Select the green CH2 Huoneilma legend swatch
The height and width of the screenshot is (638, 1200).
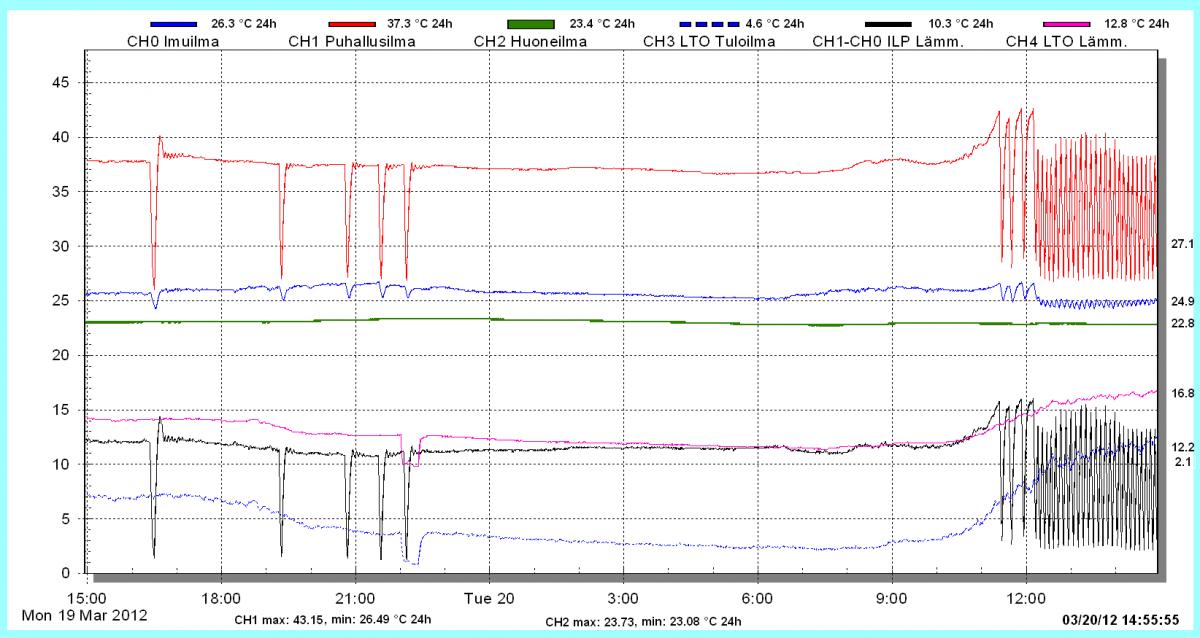click(x=530, y=23)
